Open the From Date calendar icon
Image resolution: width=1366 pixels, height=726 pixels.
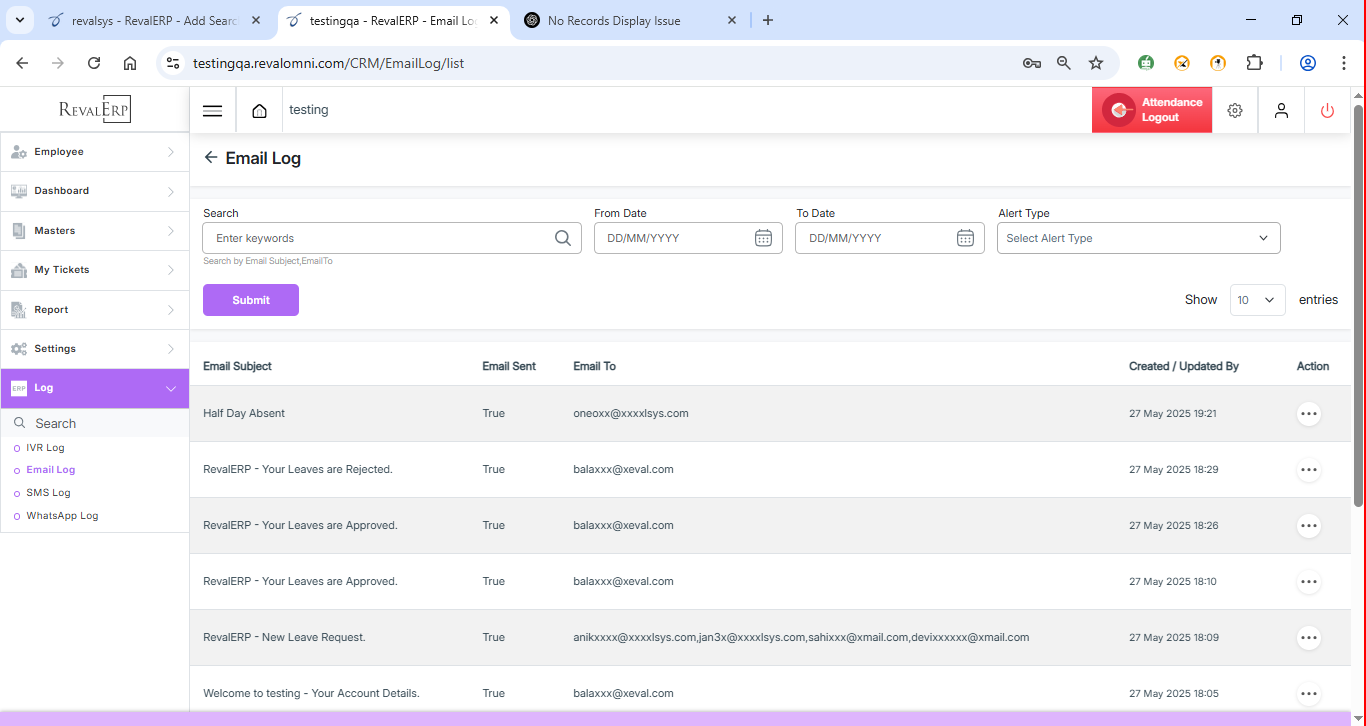point(763,238)
